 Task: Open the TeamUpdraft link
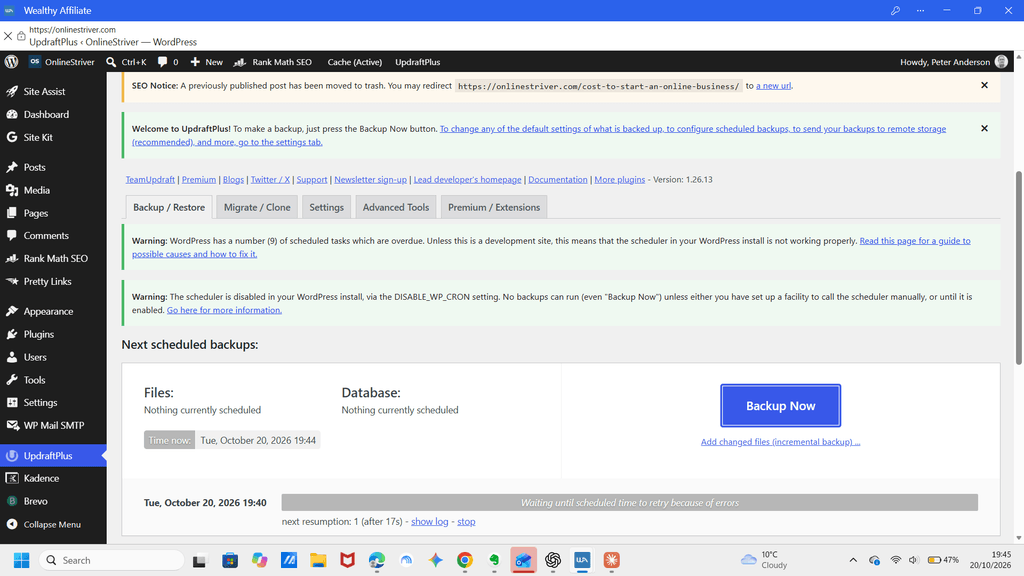(x=150, y=179)
